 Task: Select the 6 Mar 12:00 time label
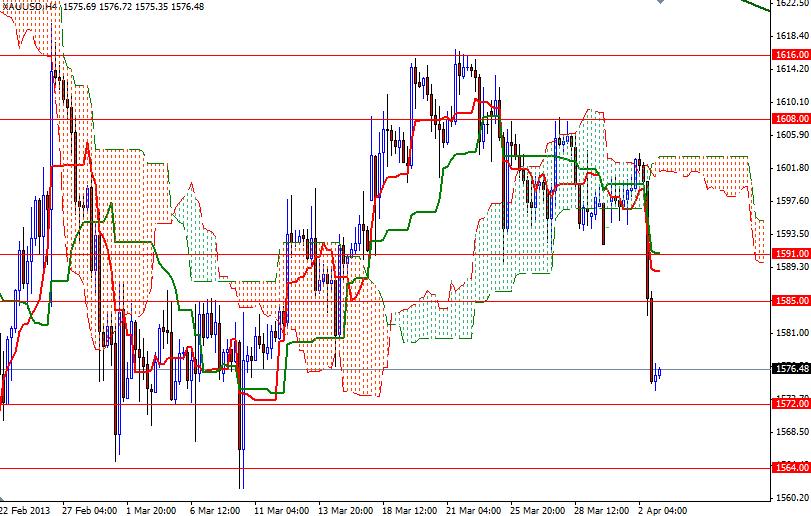click(217, 509)
